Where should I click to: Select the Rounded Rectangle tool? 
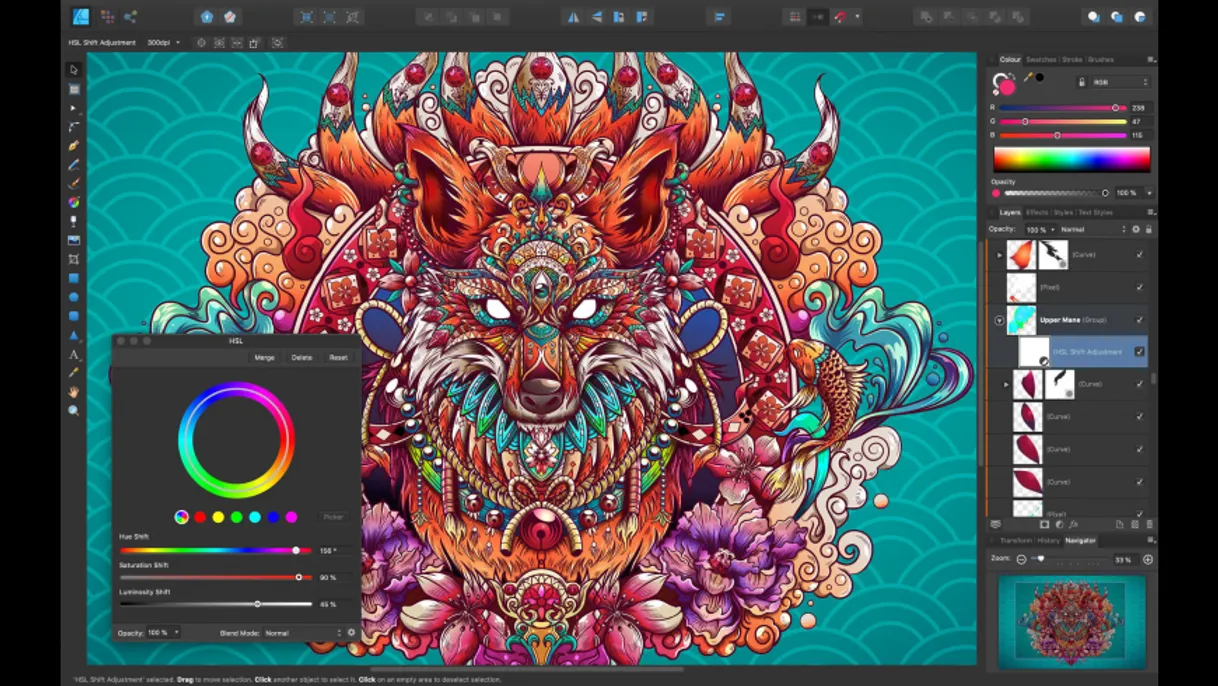[x=74, y=316]
